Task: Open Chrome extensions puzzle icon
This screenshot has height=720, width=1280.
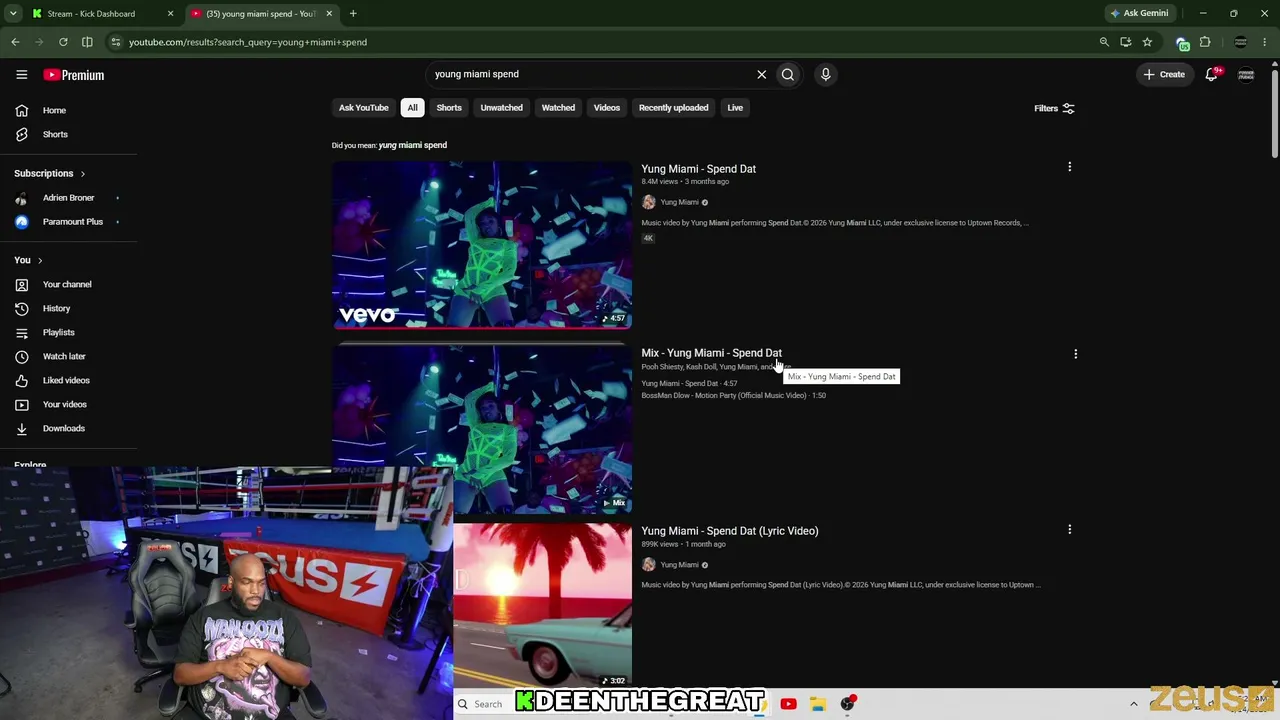Action: pyautogui.click(x=1205, y=42)
